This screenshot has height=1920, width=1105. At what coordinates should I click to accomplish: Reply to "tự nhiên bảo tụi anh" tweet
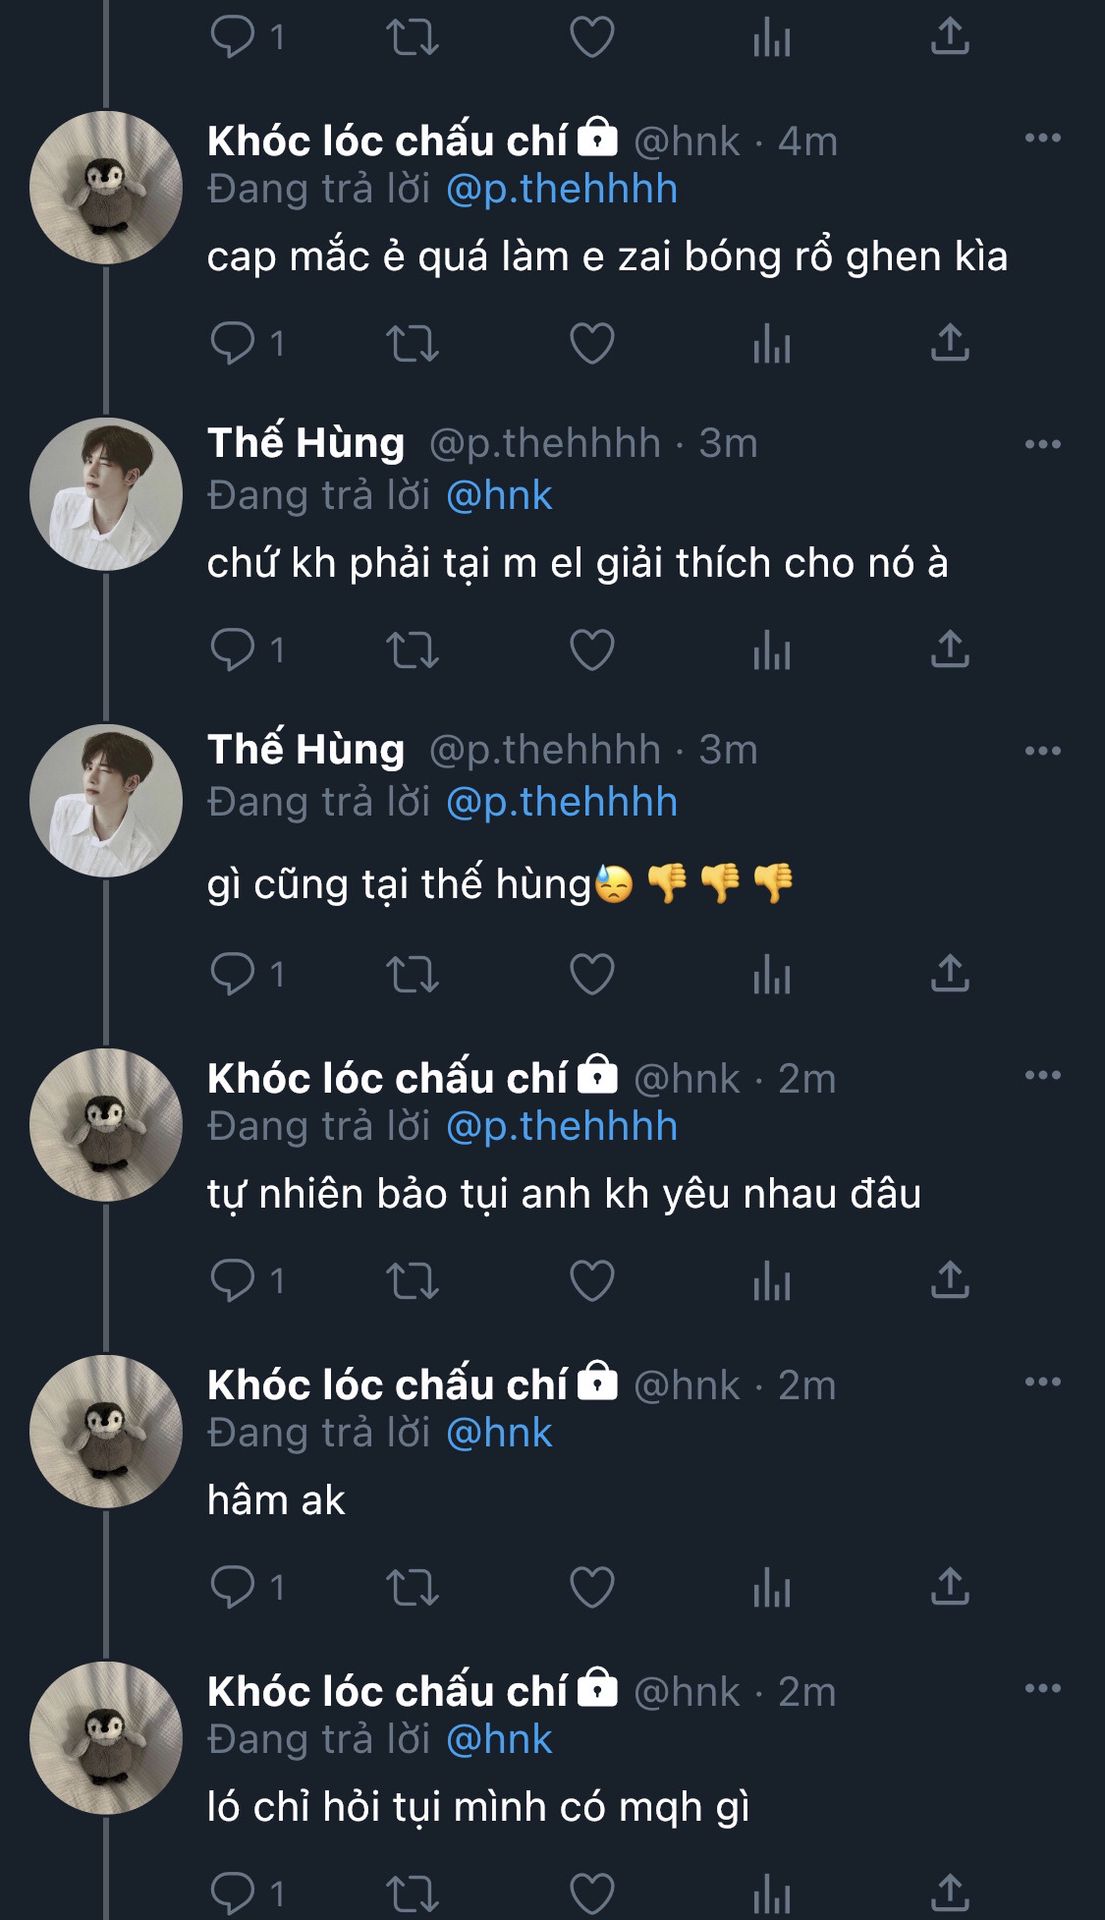pos(233,1280)
